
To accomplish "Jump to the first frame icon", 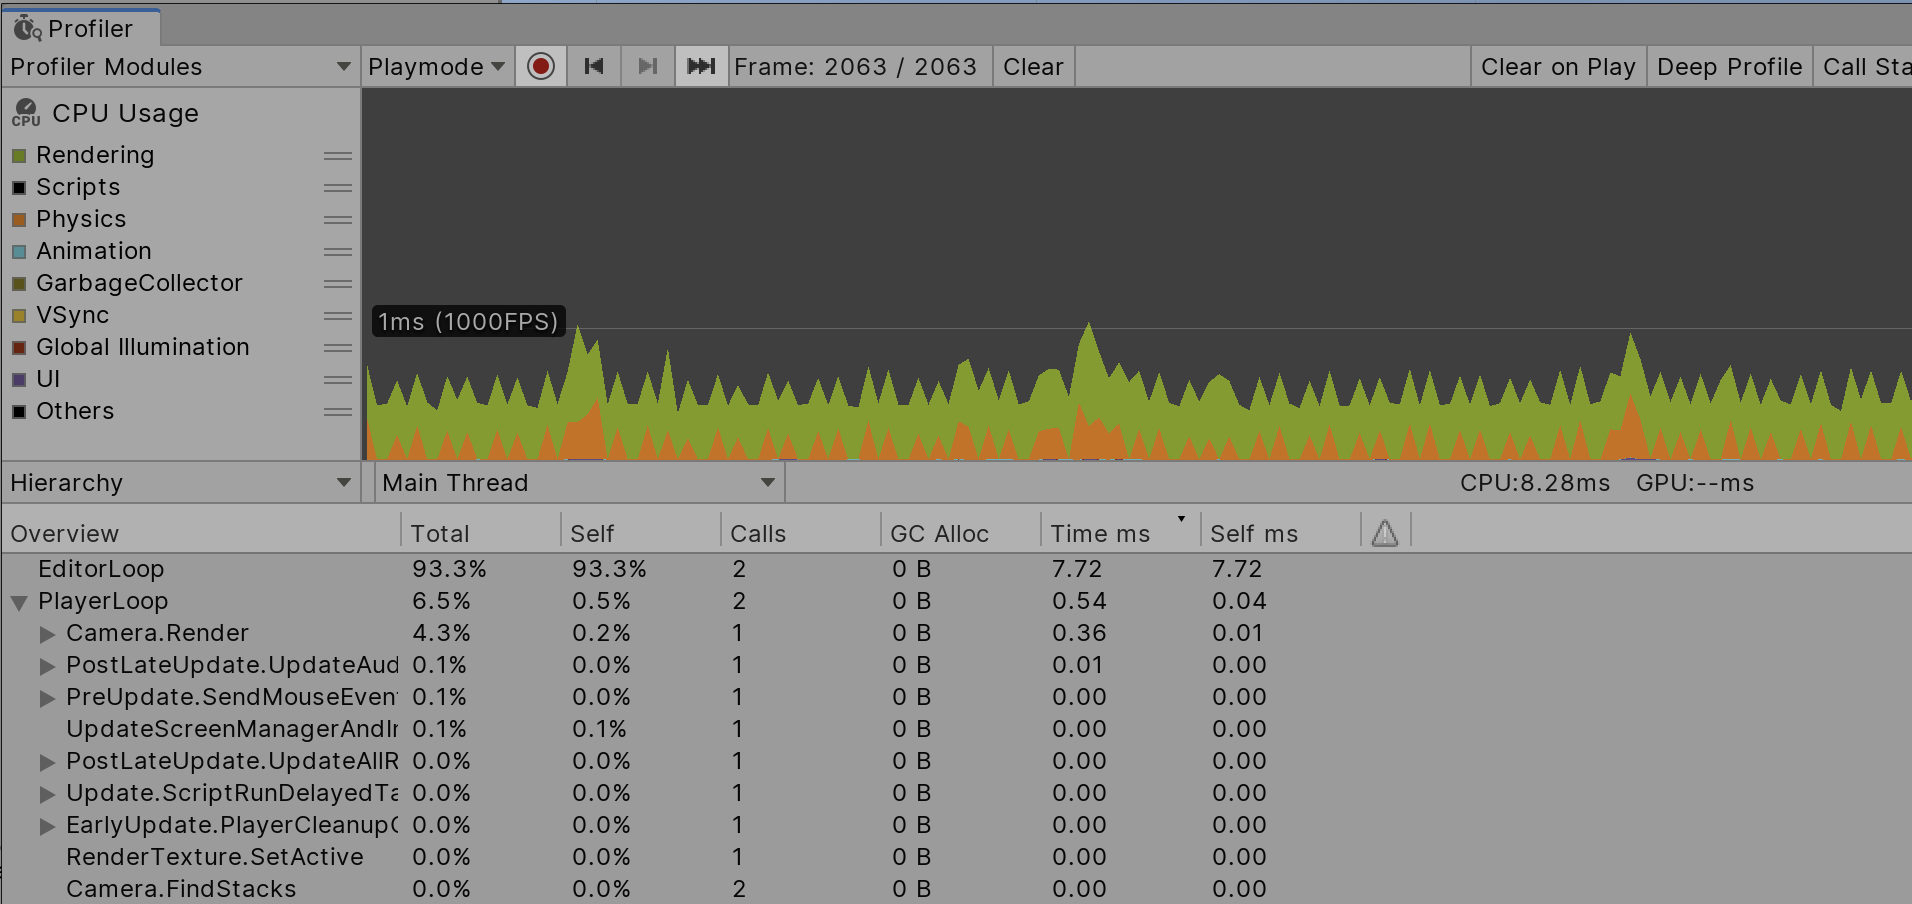I will point(594,66).
